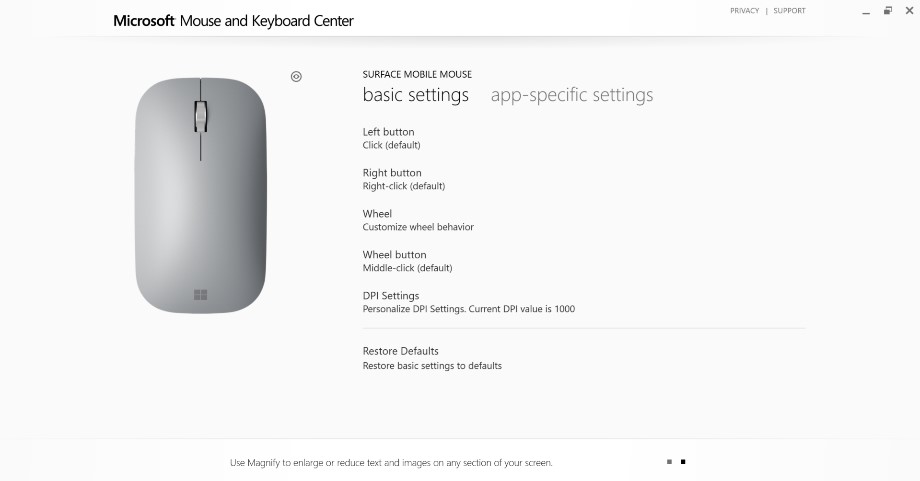Minimize the Mouse and Keyboard Center window
920x481 pixels.
[866, 11]
